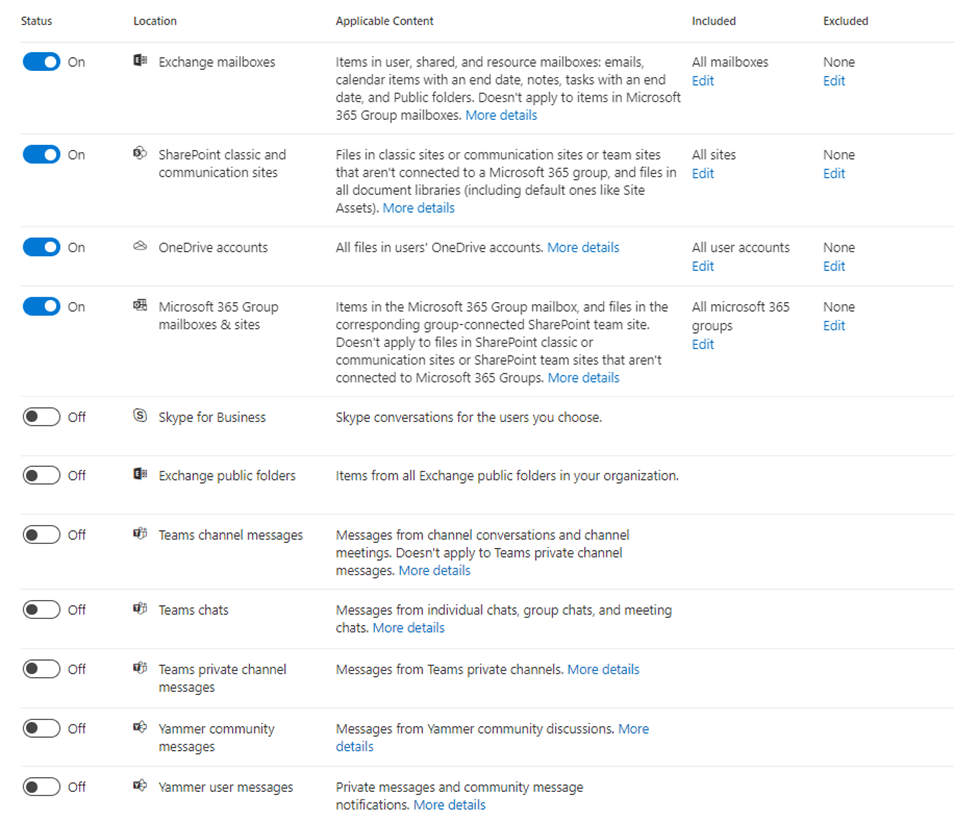
Task: Click the Teams channel messages icon
Action: click(140, 534)
